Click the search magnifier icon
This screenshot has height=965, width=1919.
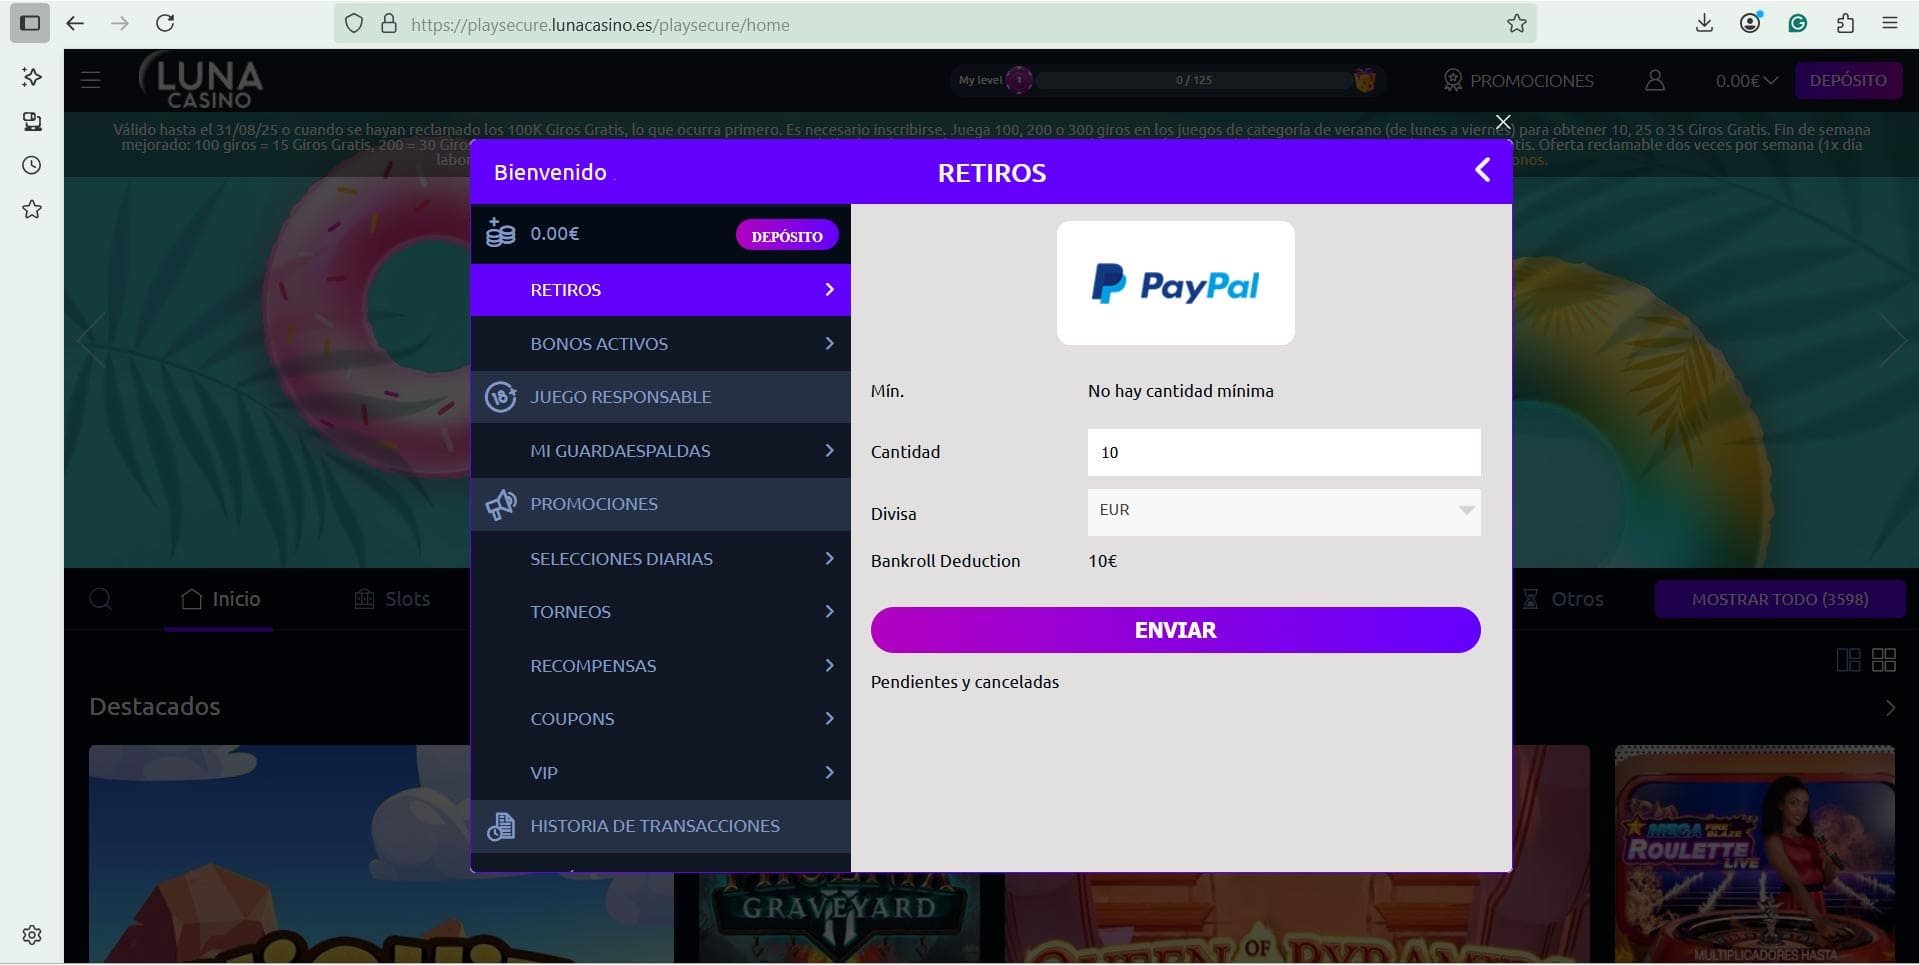click(100, 599)
